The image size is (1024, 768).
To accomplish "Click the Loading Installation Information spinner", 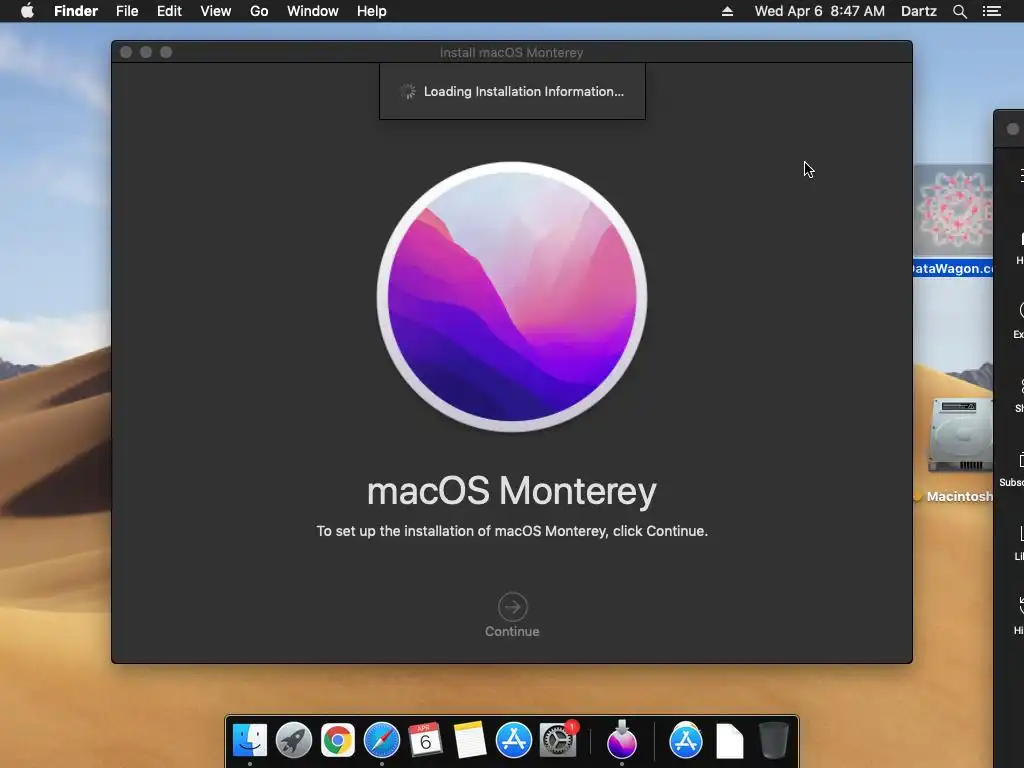I will pos(408,91).
